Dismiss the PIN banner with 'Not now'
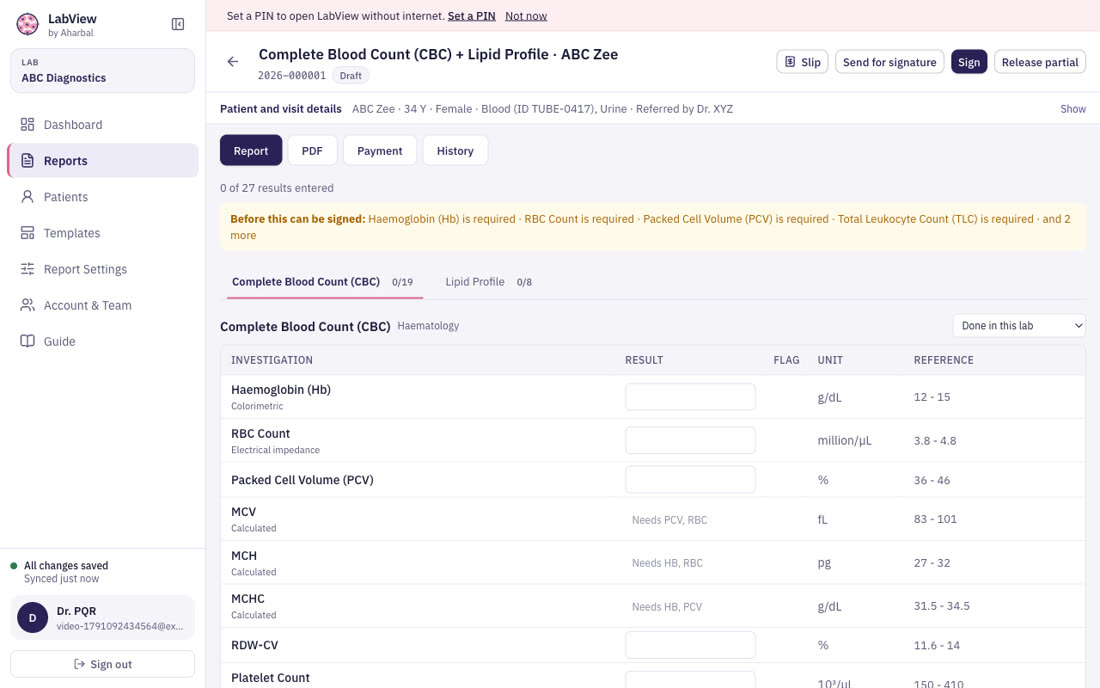This screenshot has width=1100, height=688. pyautogui.click(x=526, y=15)
